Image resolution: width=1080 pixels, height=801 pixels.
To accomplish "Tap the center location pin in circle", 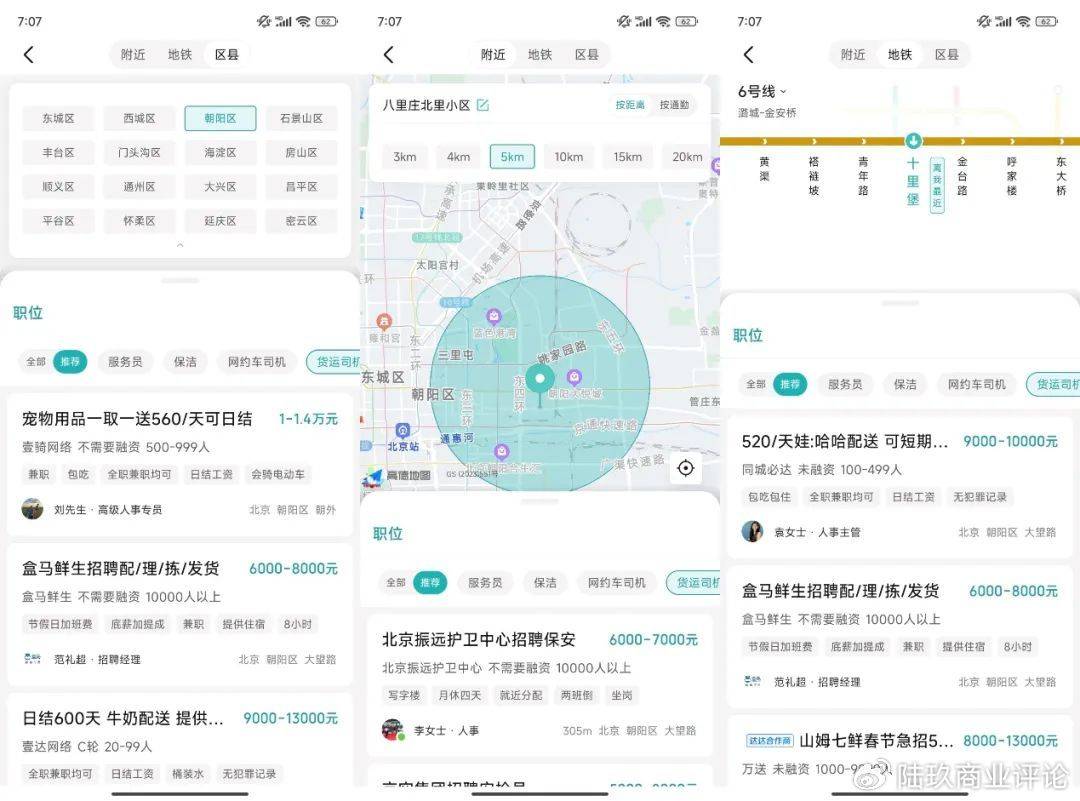I will 540,379.
